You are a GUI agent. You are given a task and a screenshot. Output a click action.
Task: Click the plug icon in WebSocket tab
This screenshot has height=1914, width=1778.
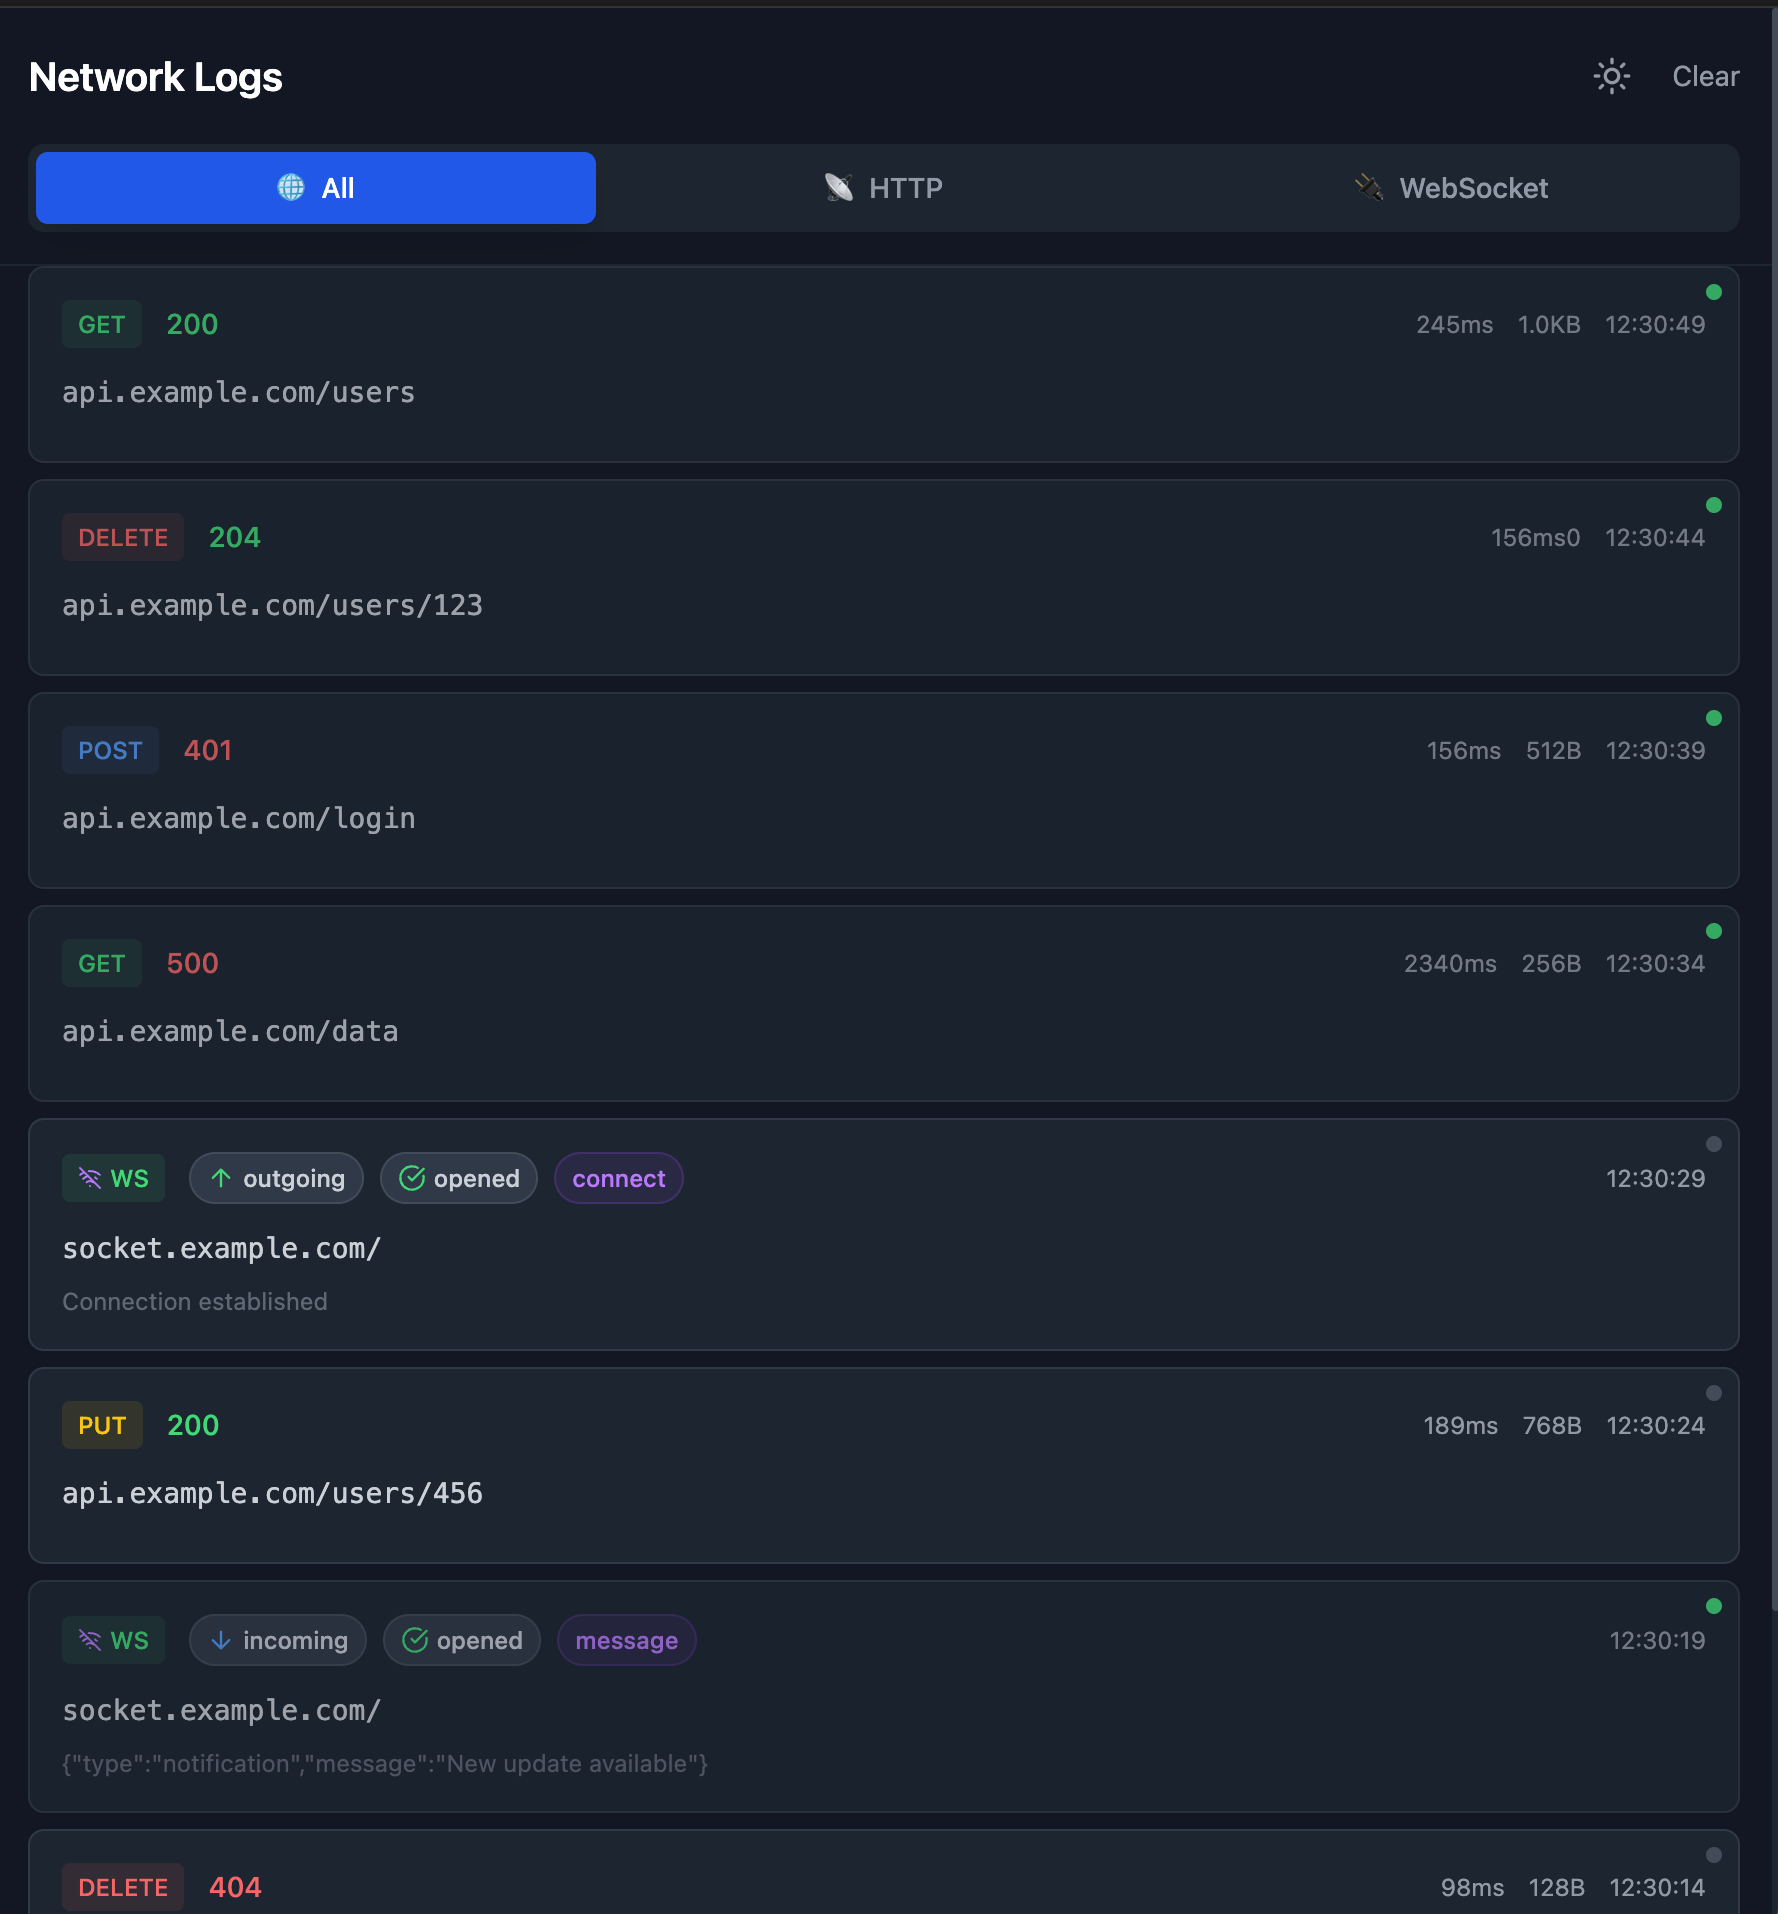coord(1369,188)
